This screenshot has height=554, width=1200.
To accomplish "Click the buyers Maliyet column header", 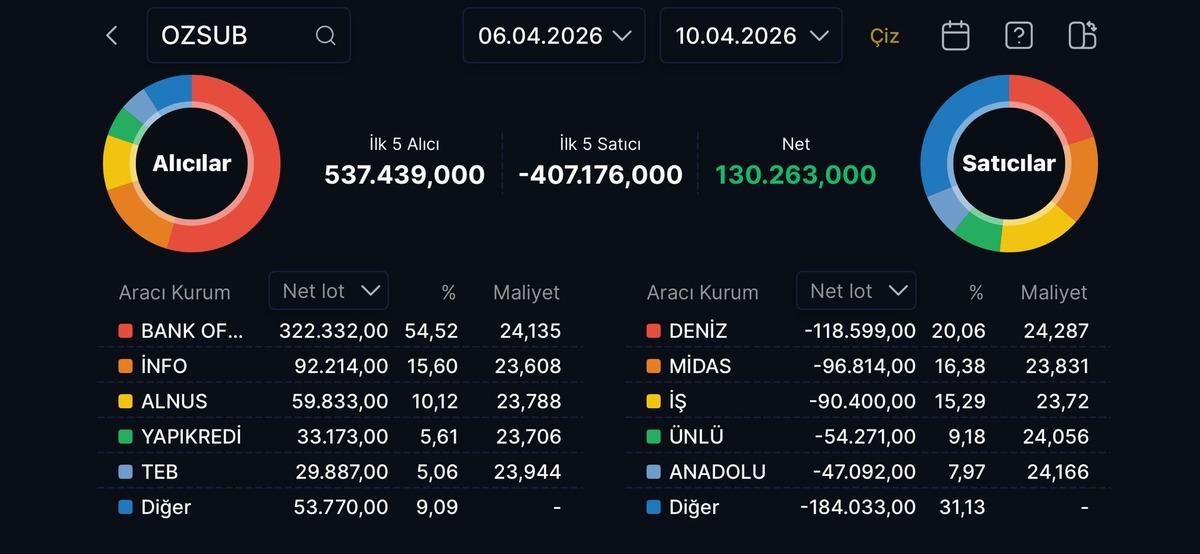I will 526,293.
